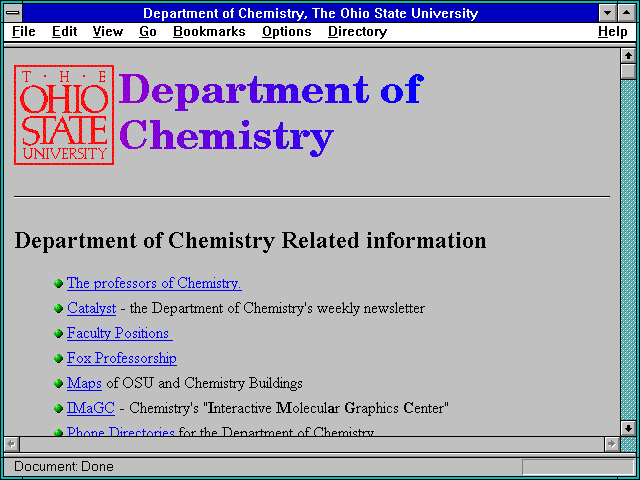Open the File menu
This screenshot has height=480, width=640.
click(x=24, y=32)
